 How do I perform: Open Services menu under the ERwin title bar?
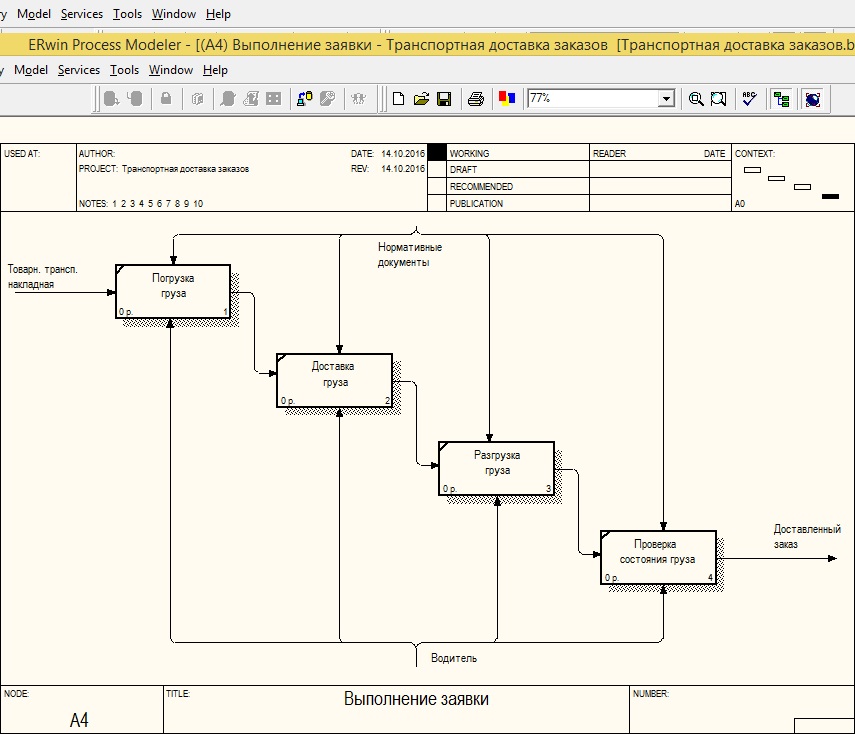click(79, 70)
